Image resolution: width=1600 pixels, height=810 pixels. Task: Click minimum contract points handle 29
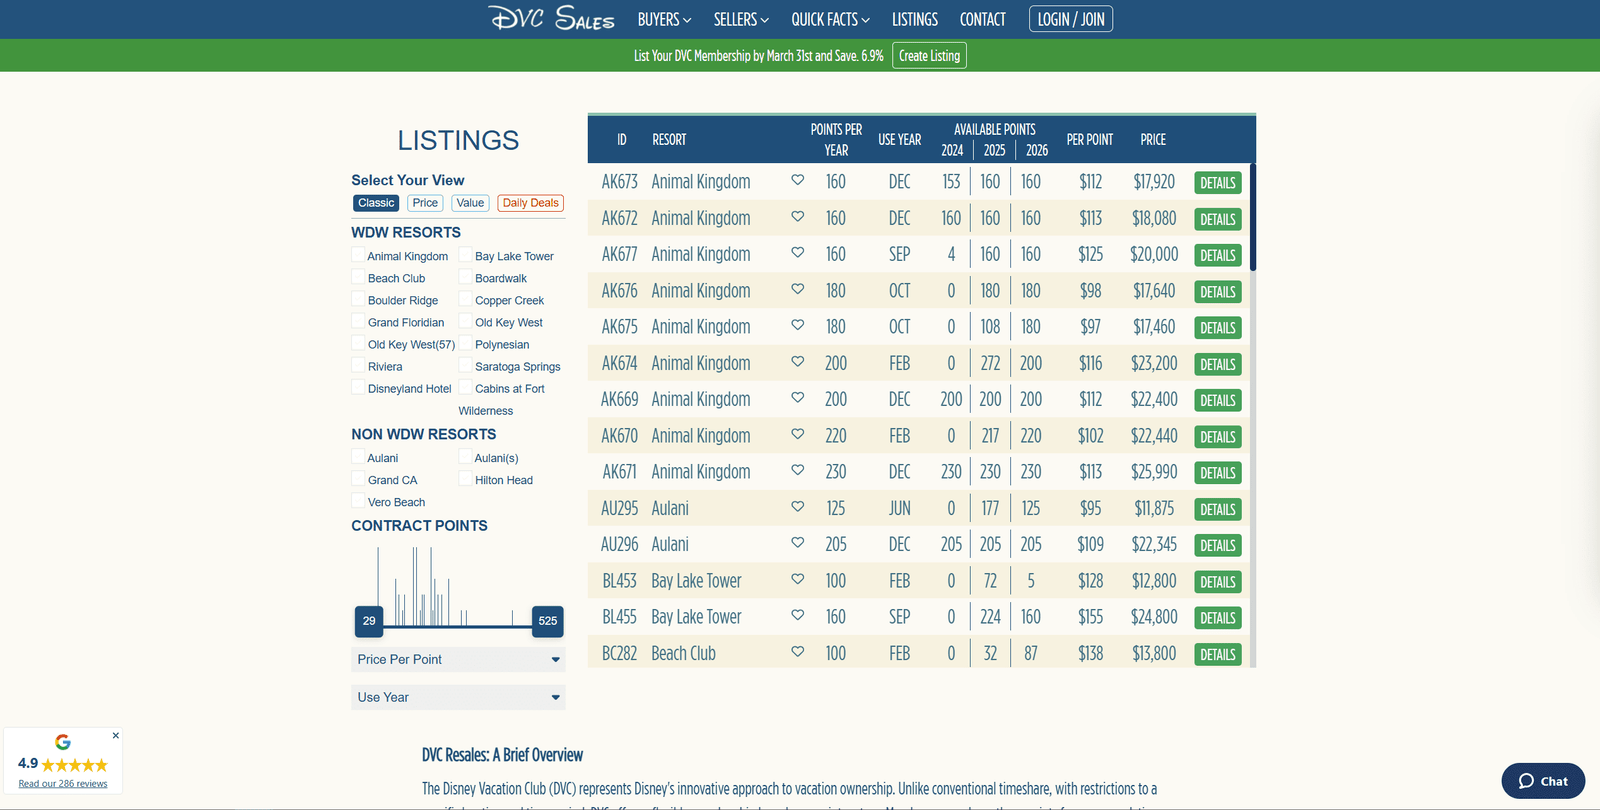tap(369, 621)
